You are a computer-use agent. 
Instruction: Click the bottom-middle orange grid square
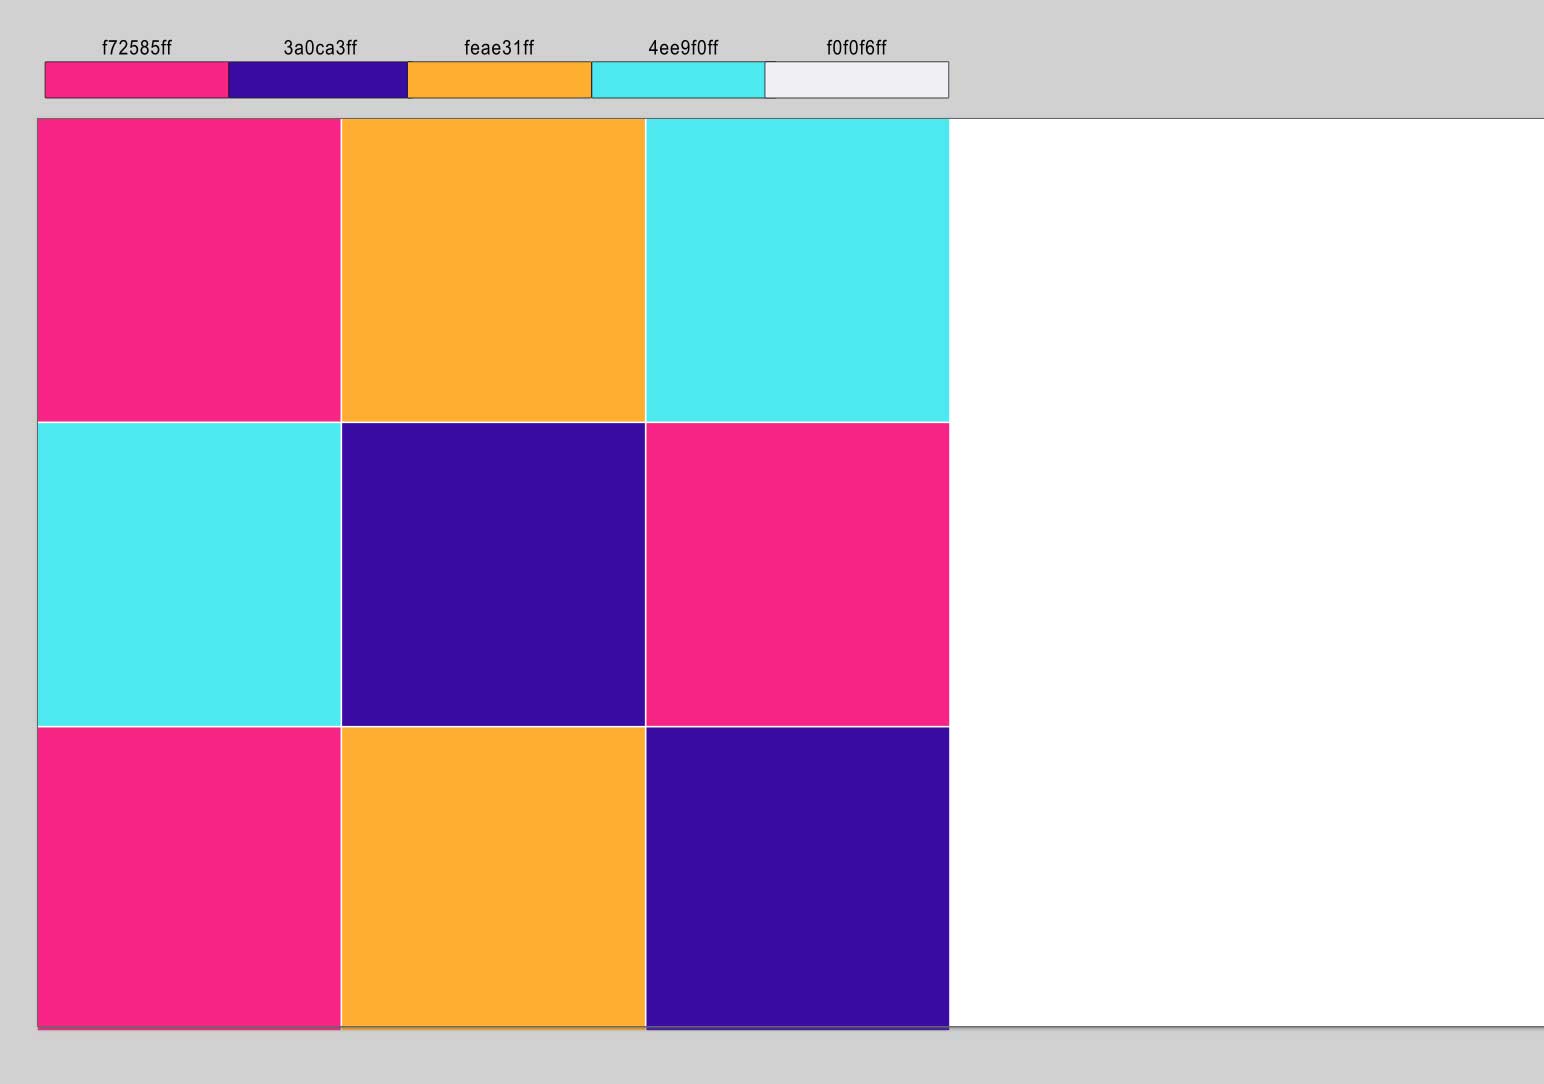coord(493,877)
